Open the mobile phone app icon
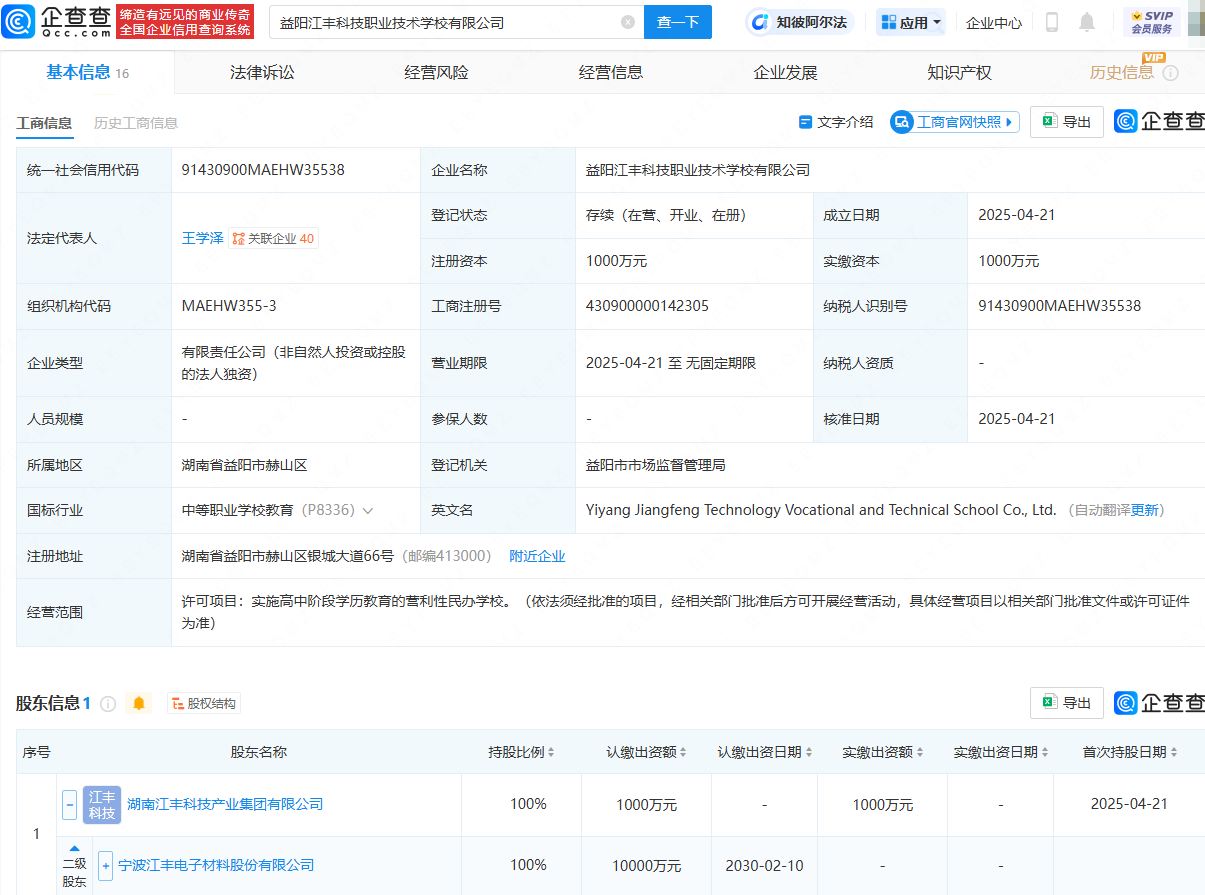The image size is (1205, 895). [x=1051, y=22]
